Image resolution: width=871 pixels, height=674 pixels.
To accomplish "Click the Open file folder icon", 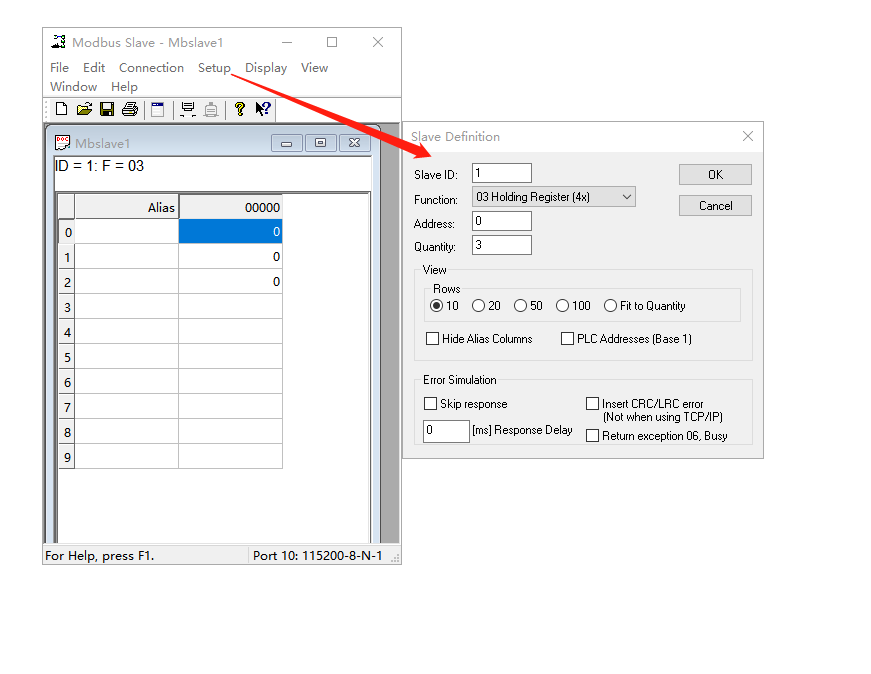I will click(x=84, y=109).
